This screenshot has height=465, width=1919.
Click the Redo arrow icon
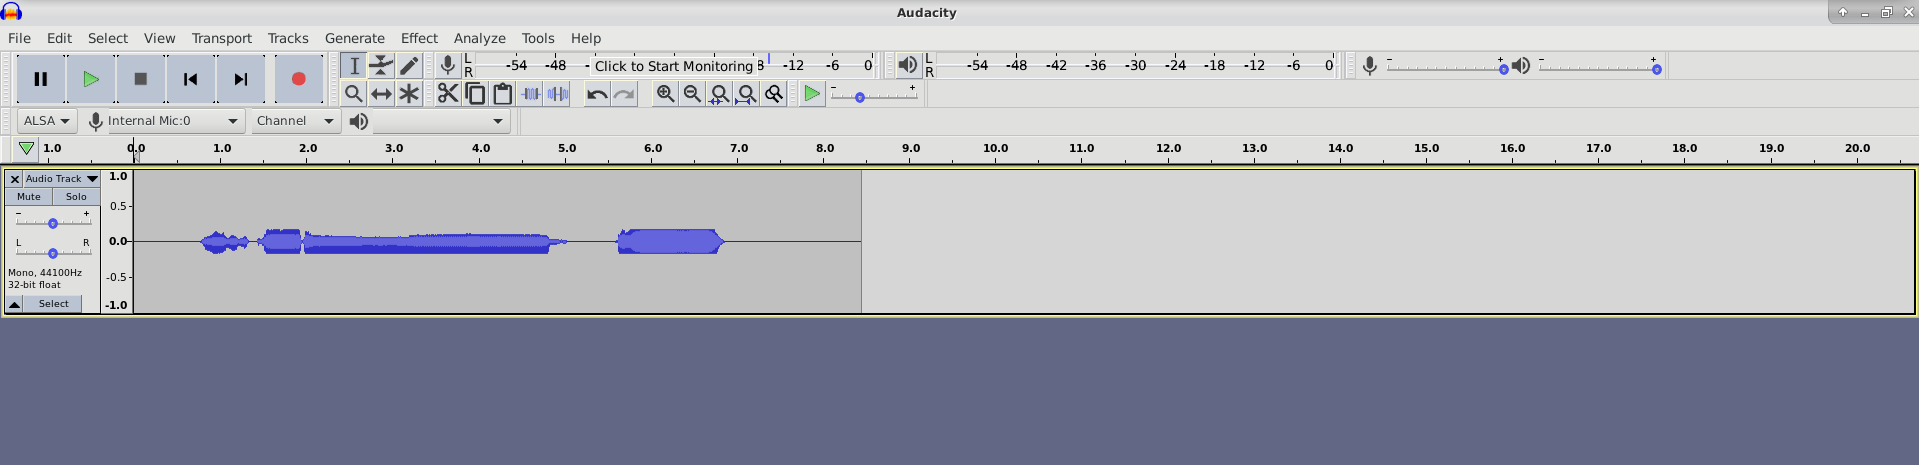click(x=624, y=94)
